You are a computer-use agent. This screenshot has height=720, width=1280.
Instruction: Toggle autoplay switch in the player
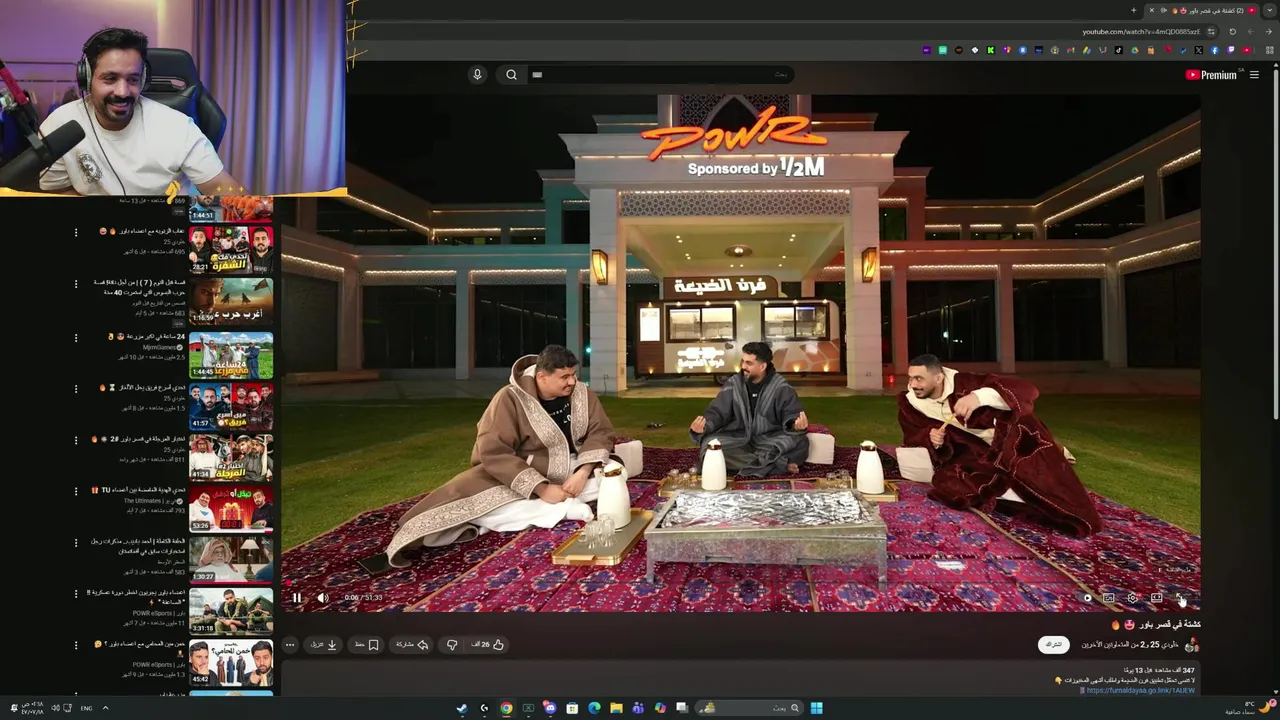(1087, 598)
